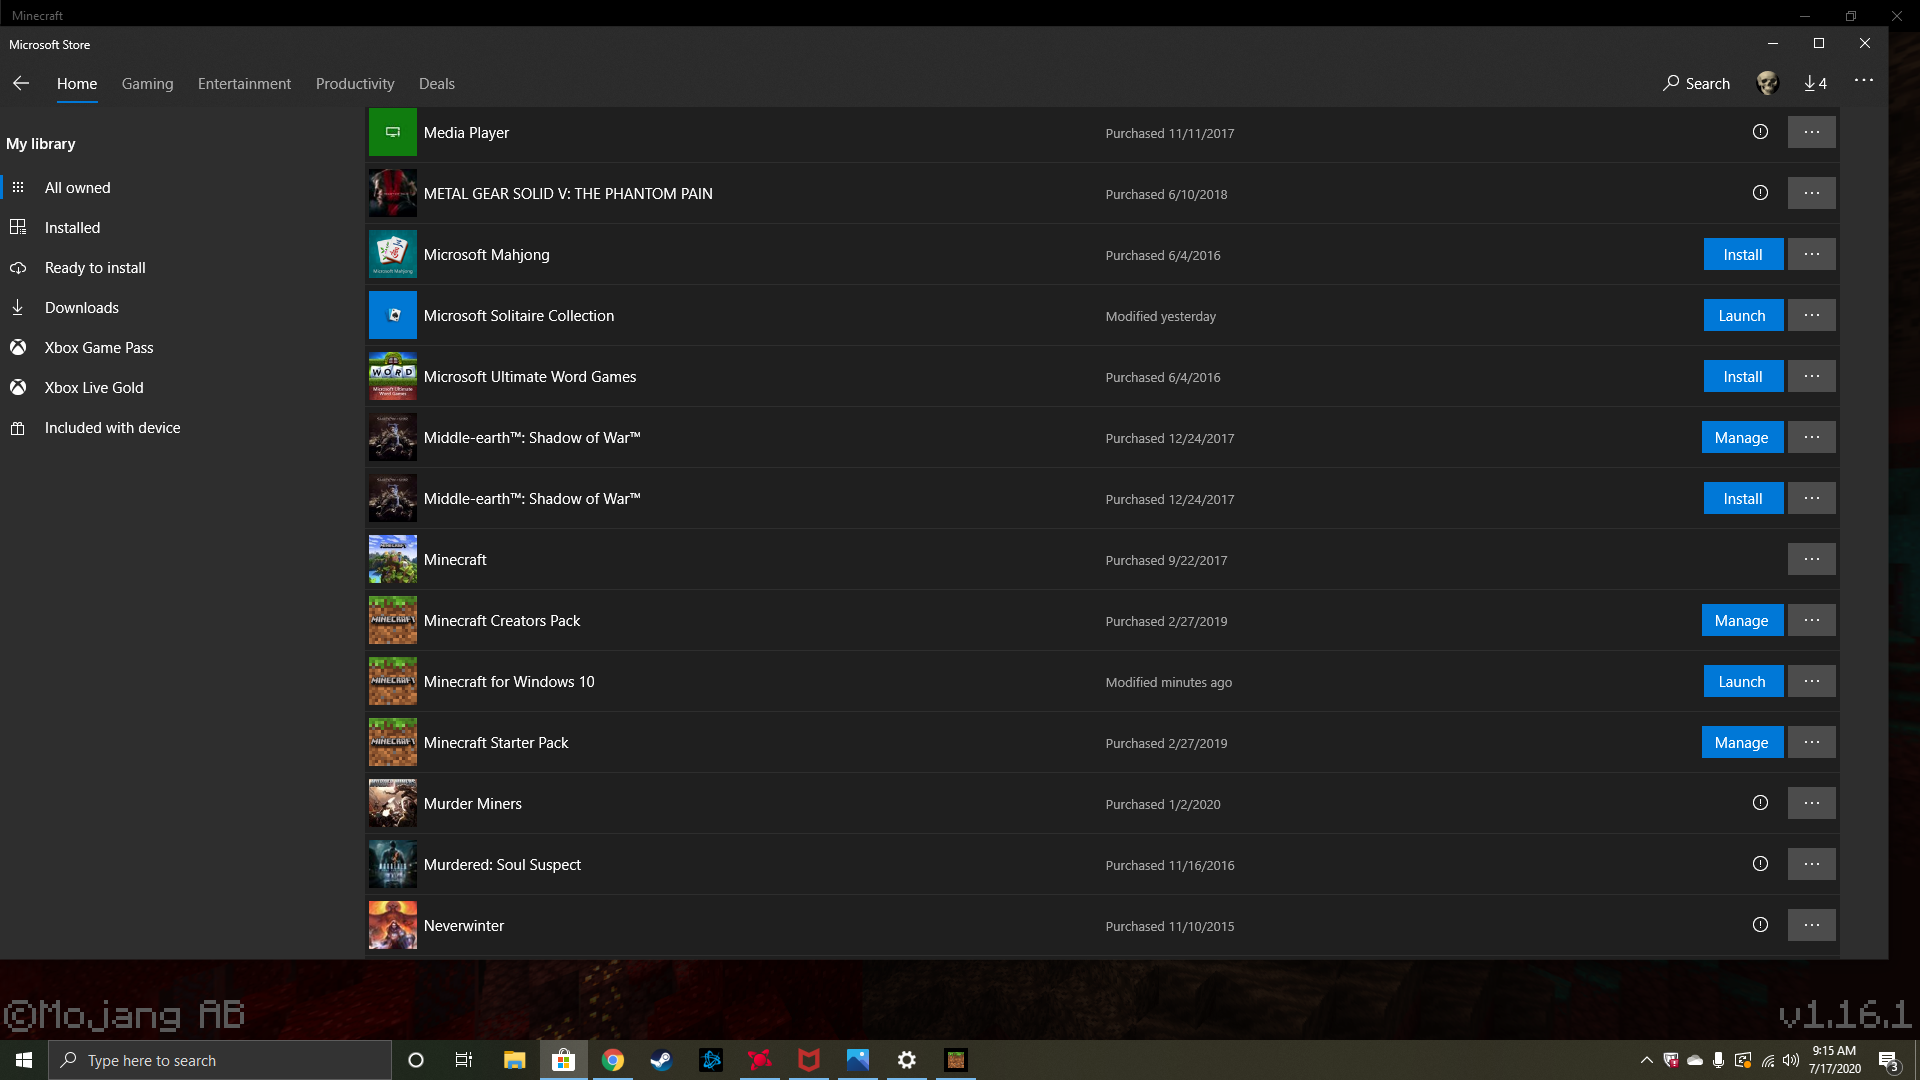Switch to the Productivity tab

[355, 84]
